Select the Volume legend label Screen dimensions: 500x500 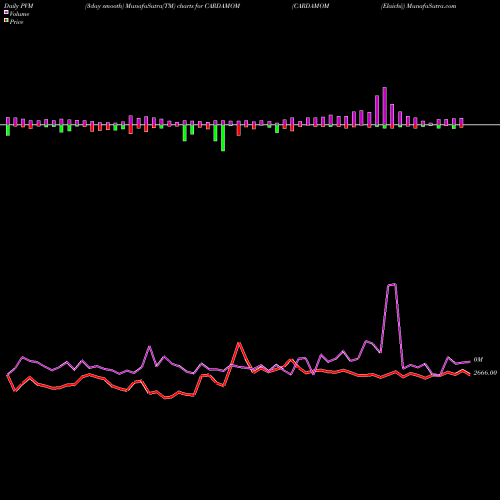click(x=19, y=14)
